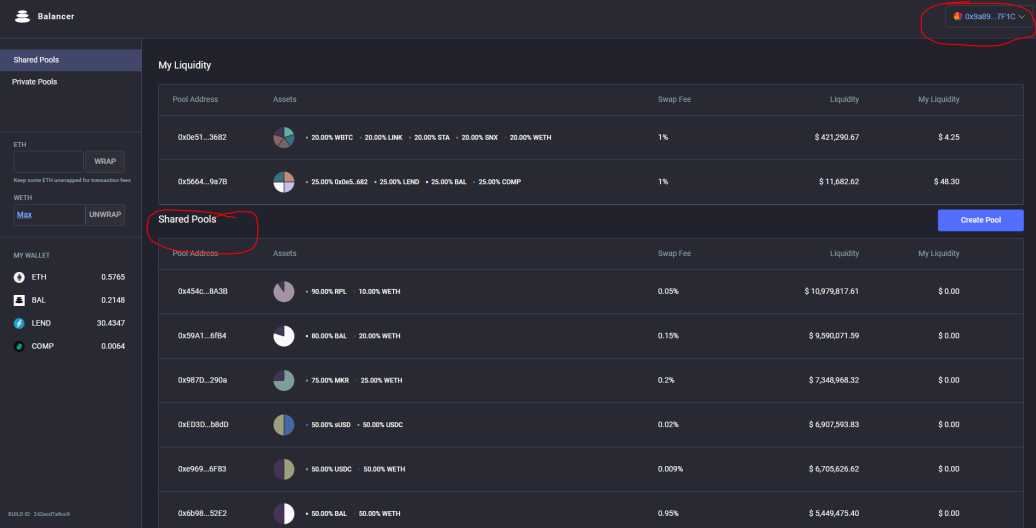Open pool address 0xe969...6F83

tap(202, 469)
